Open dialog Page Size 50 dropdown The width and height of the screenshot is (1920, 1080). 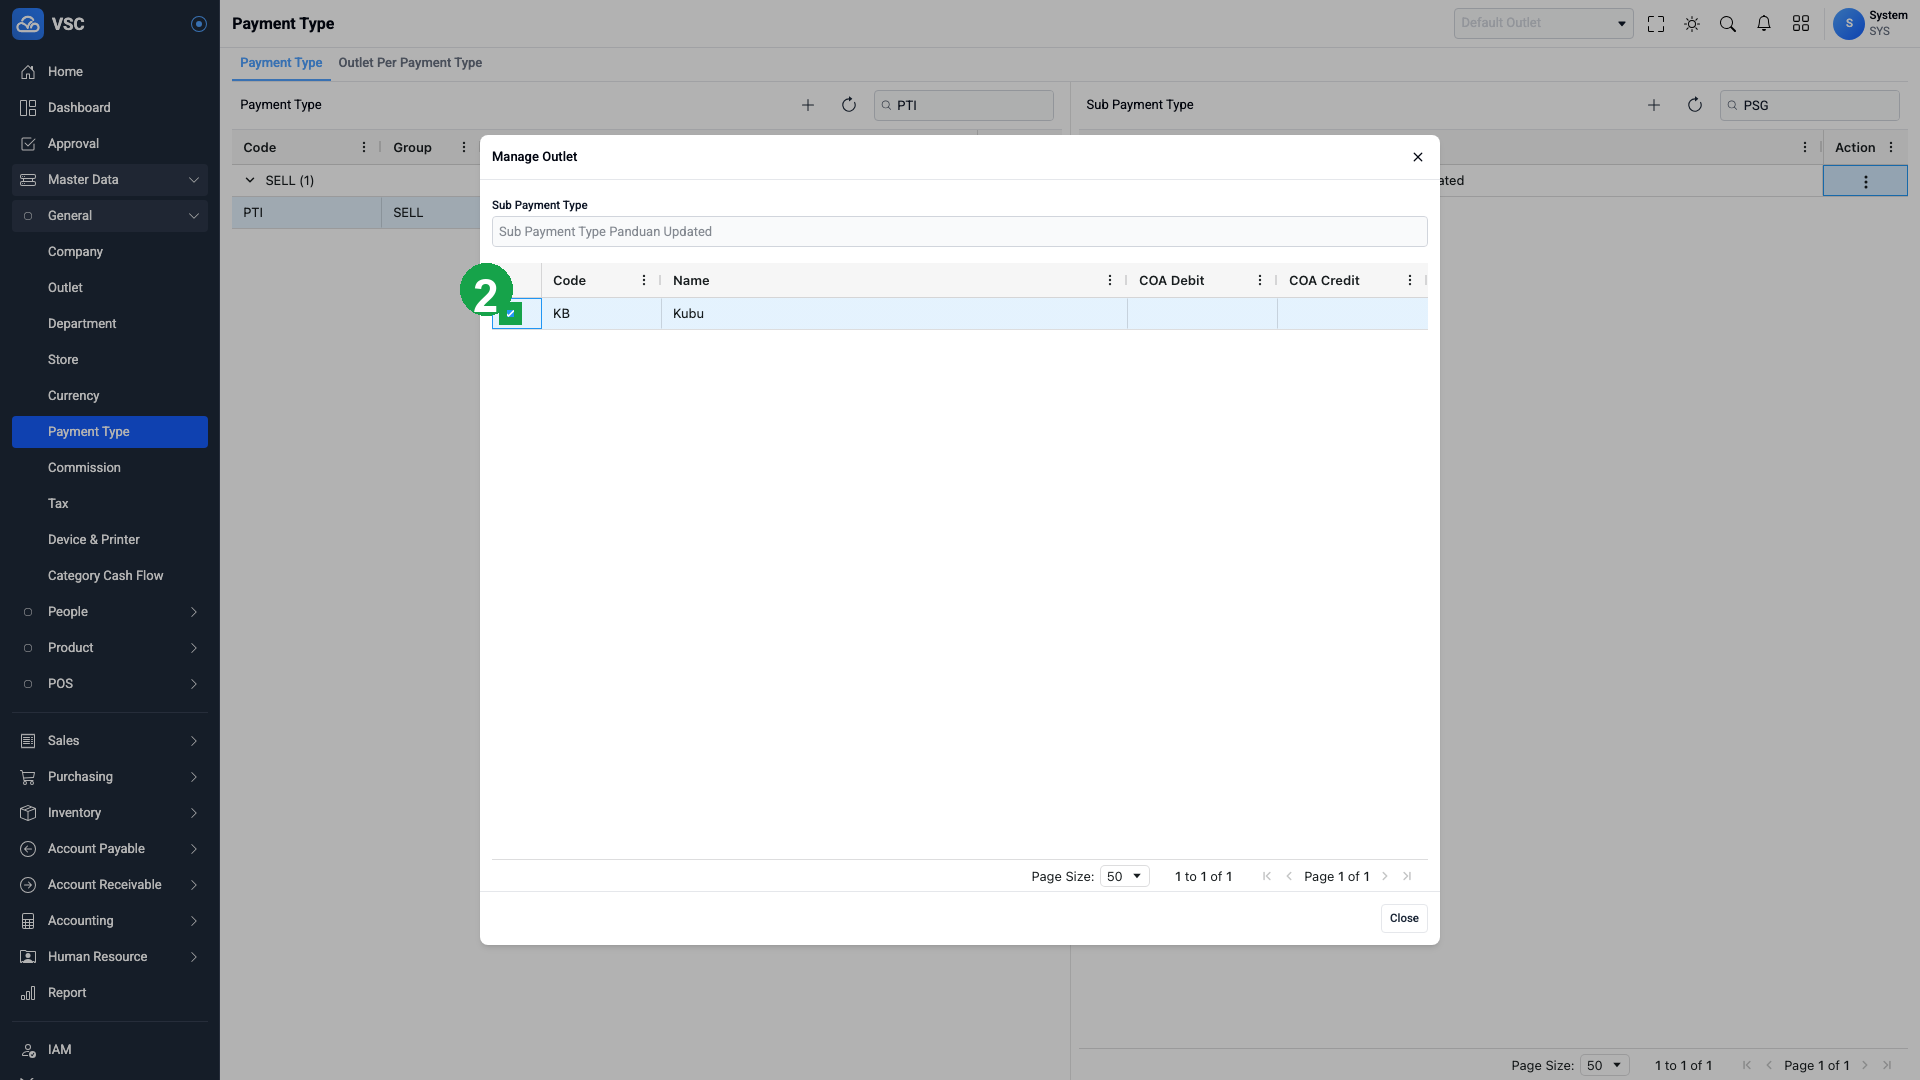(x=1125, y=876)
